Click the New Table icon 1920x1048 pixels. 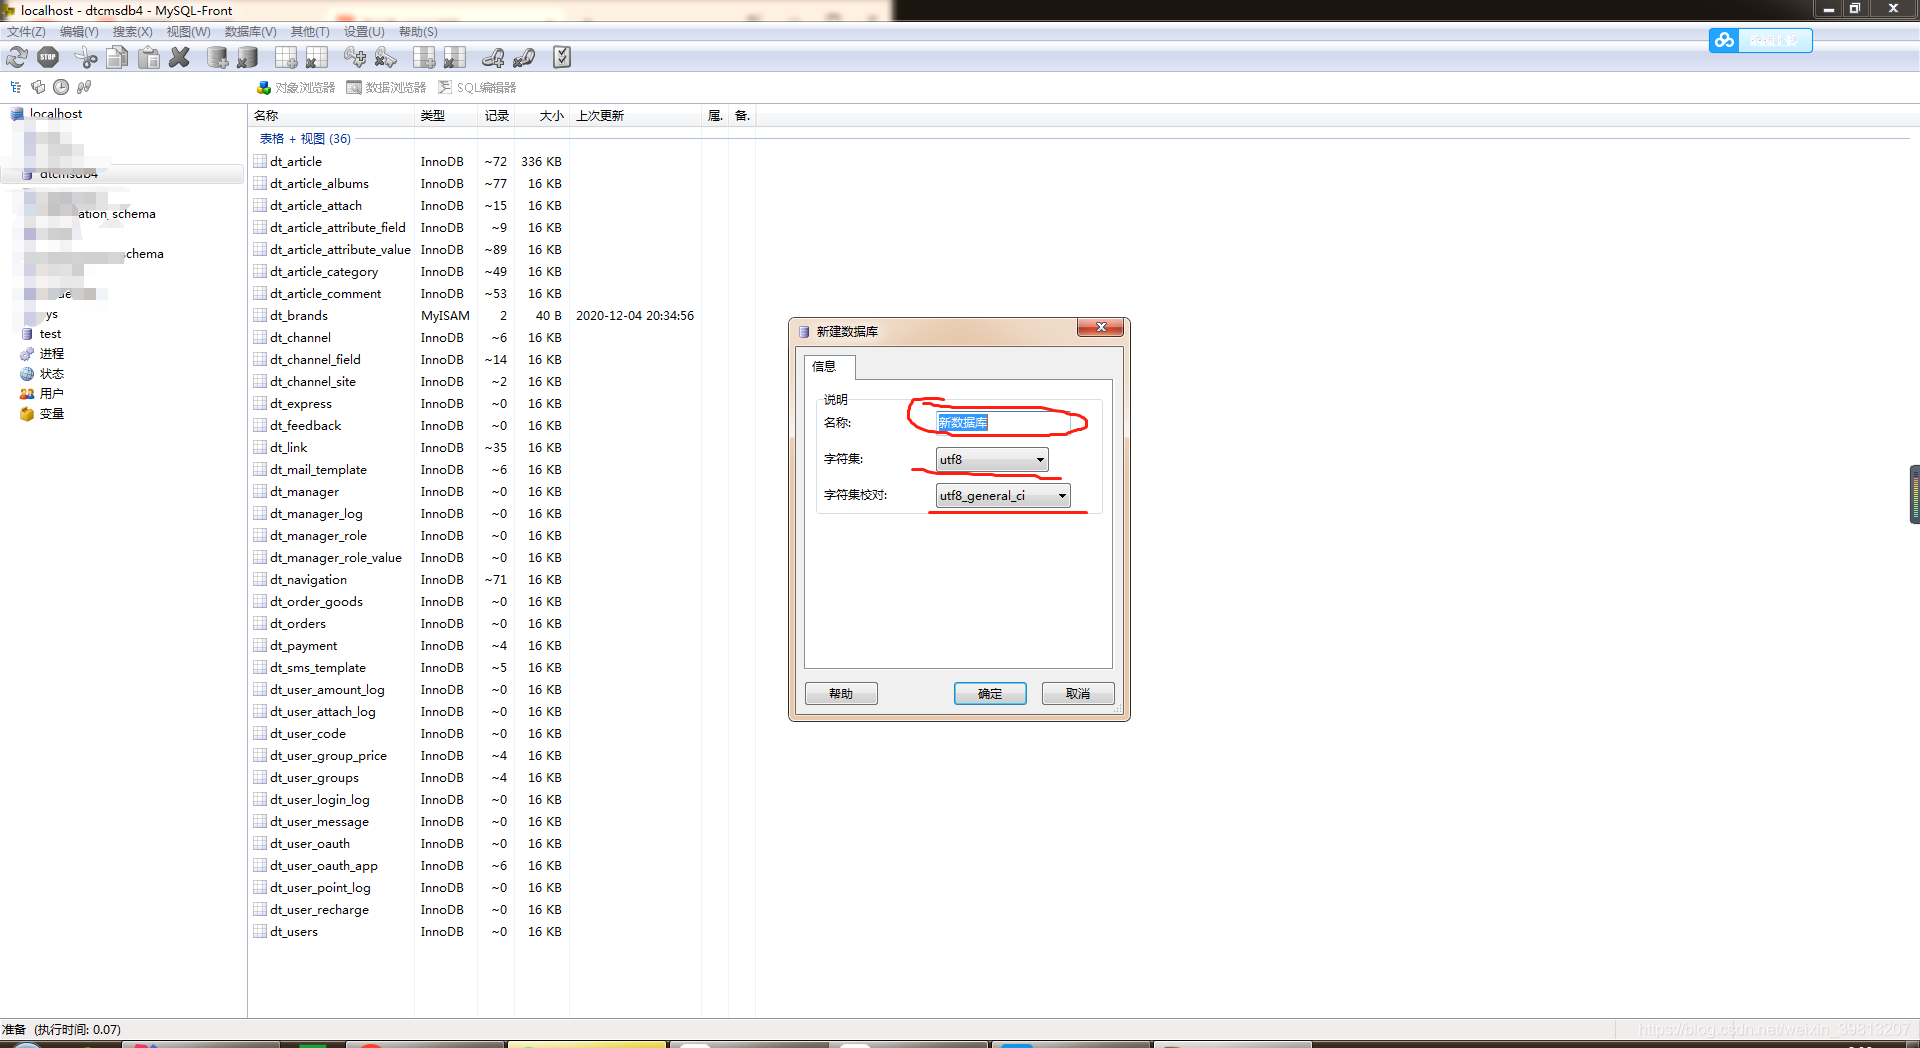coord(286,58)
